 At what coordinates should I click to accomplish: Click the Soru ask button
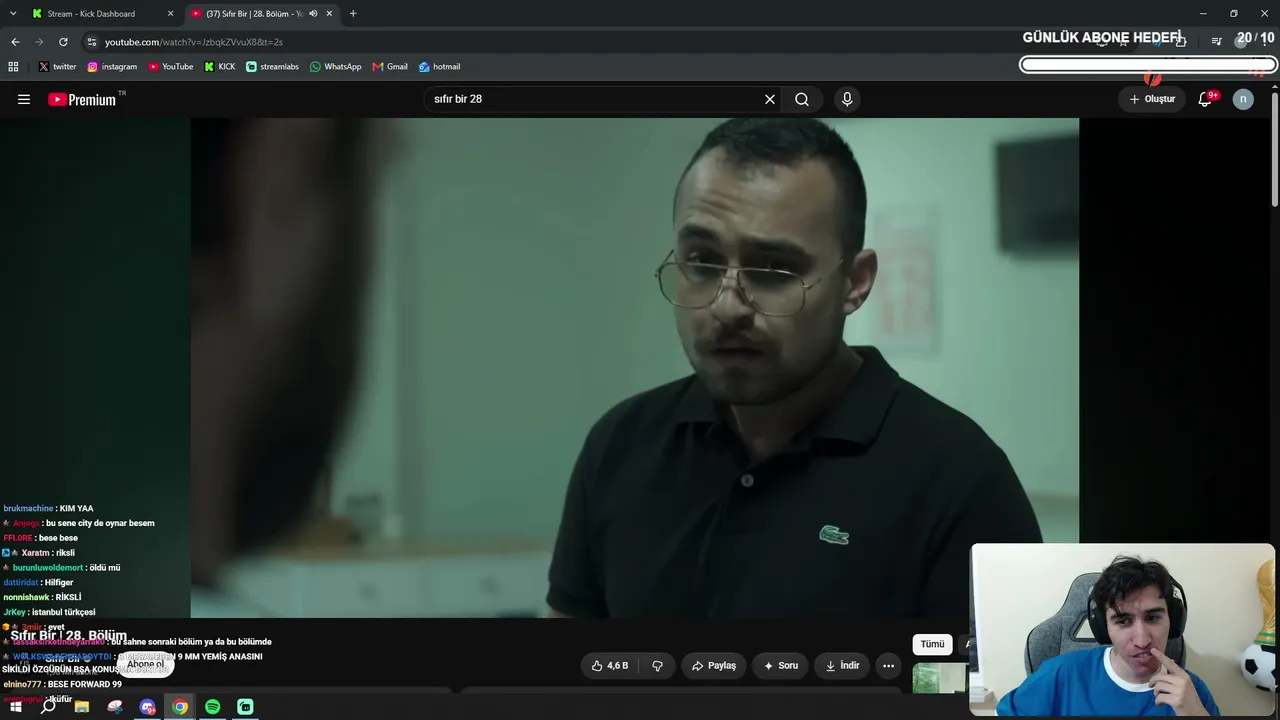780,666
